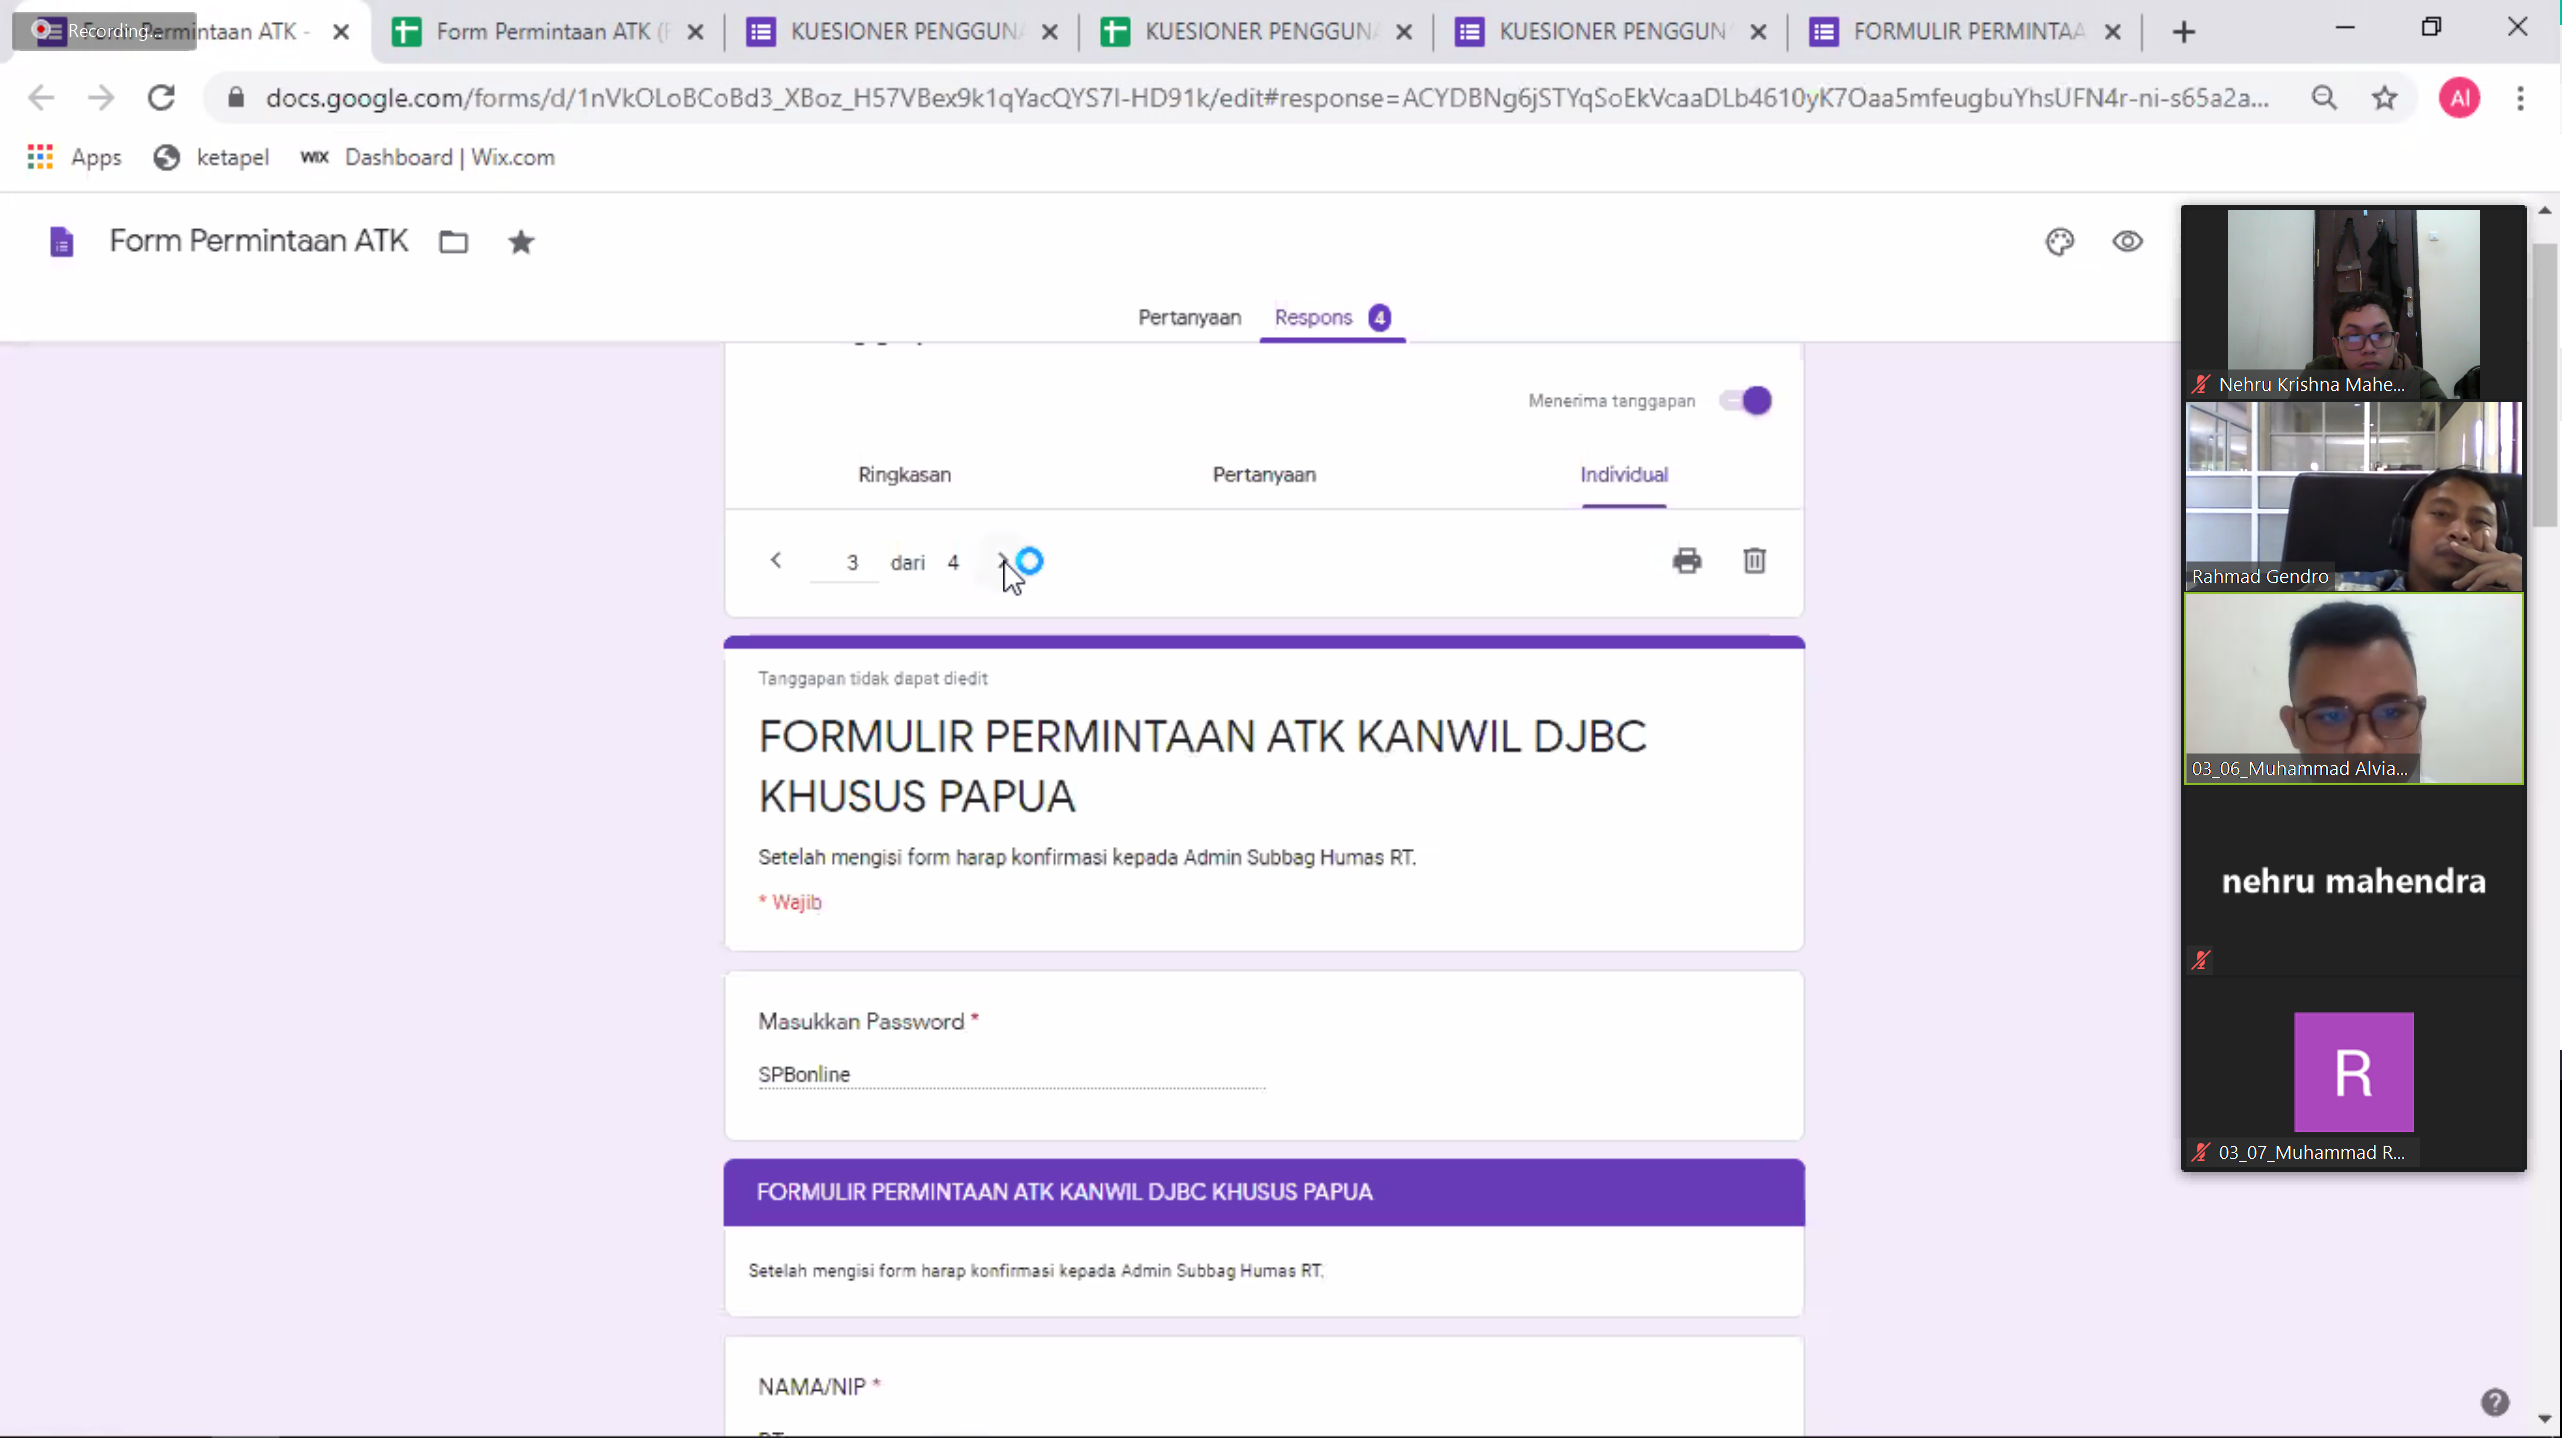Preview the form with the eye icon
The height and width of the screenshot is (1440, 2562).
pyautogui.click(x=2127, y=242)
